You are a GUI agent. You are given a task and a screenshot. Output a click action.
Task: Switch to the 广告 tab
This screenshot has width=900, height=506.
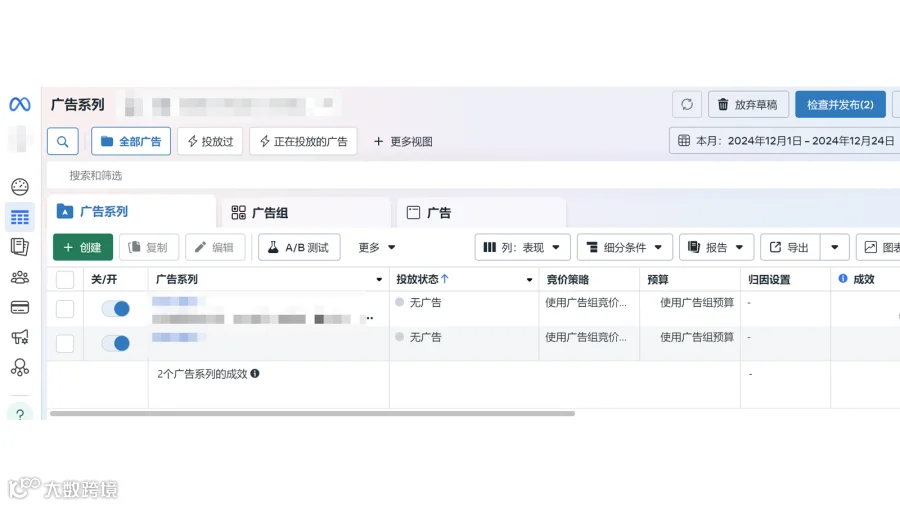481,213
